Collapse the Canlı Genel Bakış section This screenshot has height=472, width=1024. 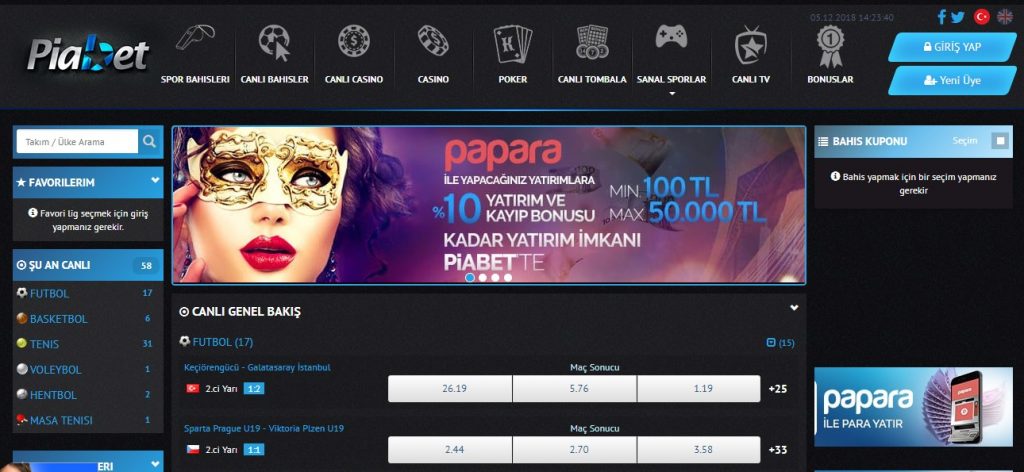tap(794, 307)
